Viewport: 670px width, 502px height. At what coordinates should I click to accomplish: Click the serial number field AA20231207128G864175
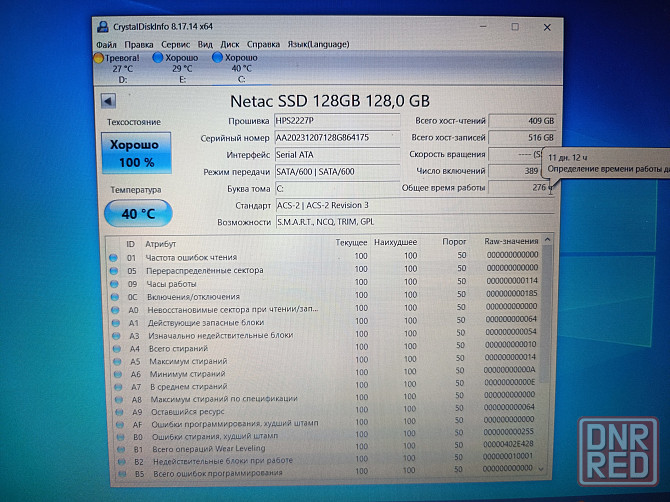(337, 138)
